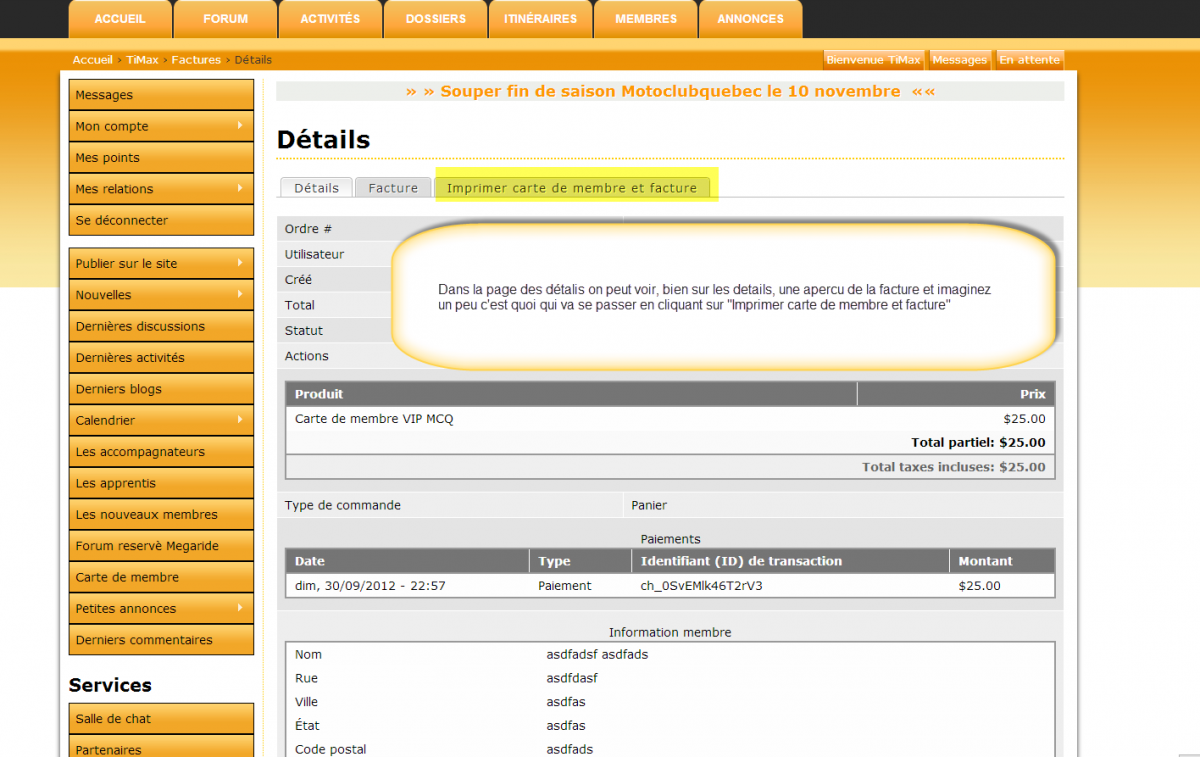This screenshot has width=1200, height=757.
Task: Open Les accompagnateurs sidebar link
Action: pyautogui.click(x=161, y=451)
